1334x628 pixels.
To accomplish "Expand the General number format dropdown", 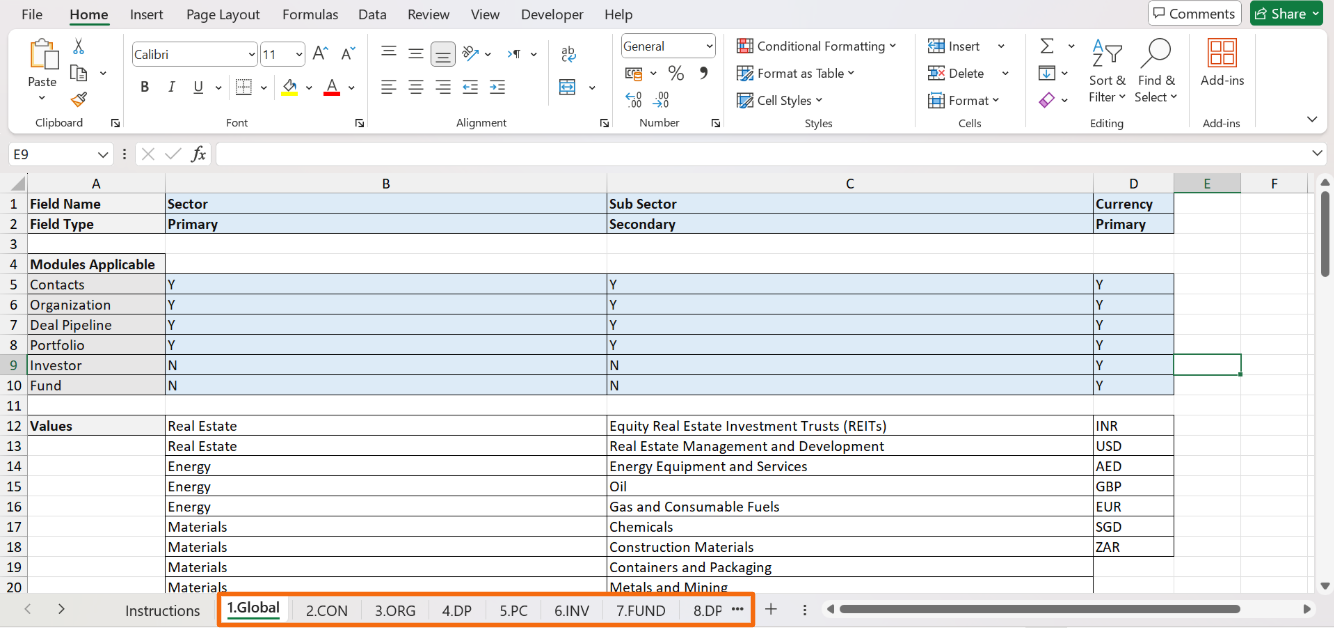I will click(x=709, y=46).
